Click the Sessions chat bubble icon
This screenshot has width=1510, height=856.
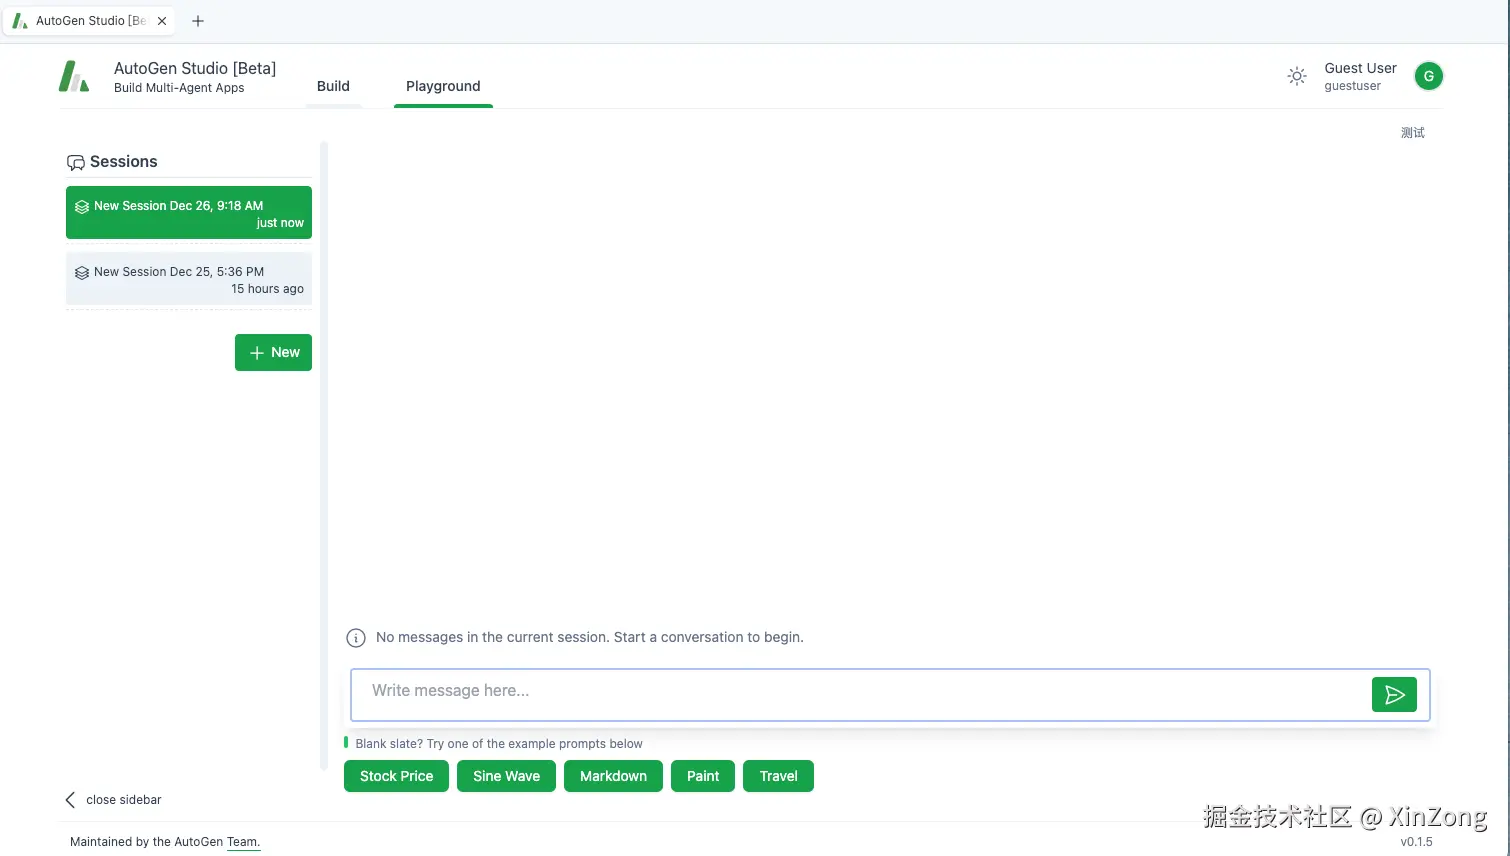tap(76, 162)
